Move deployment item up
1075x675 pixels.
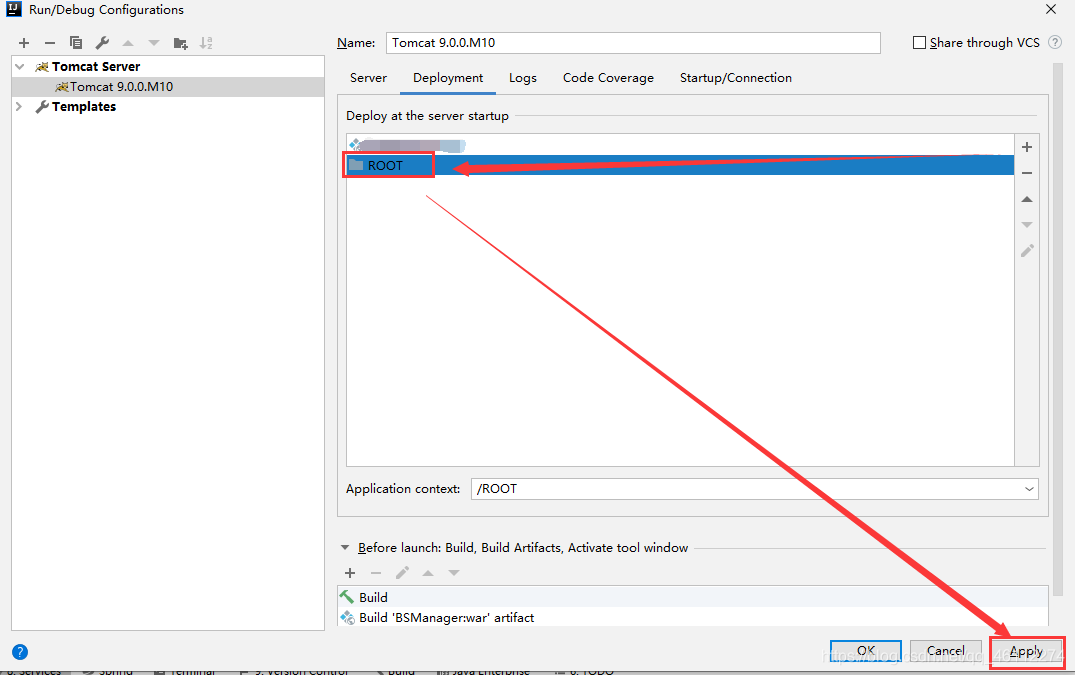[x=1027, y=199]
